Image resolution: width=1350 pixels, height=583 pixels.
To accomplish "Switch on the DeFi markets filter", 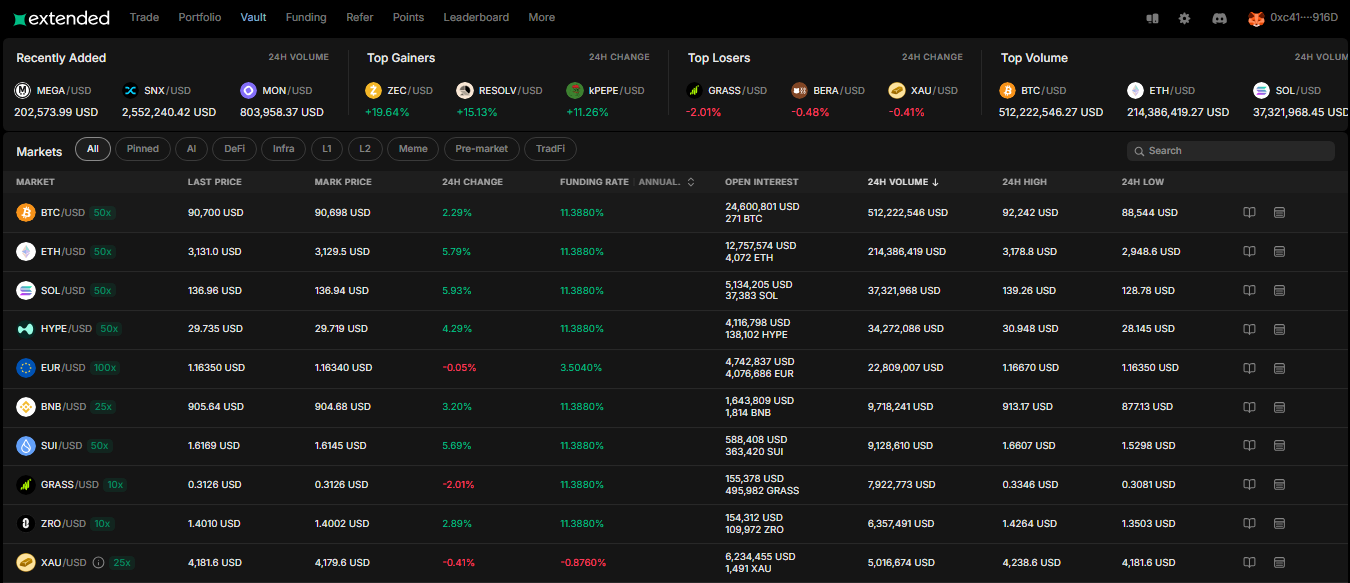I will (234, 148).
